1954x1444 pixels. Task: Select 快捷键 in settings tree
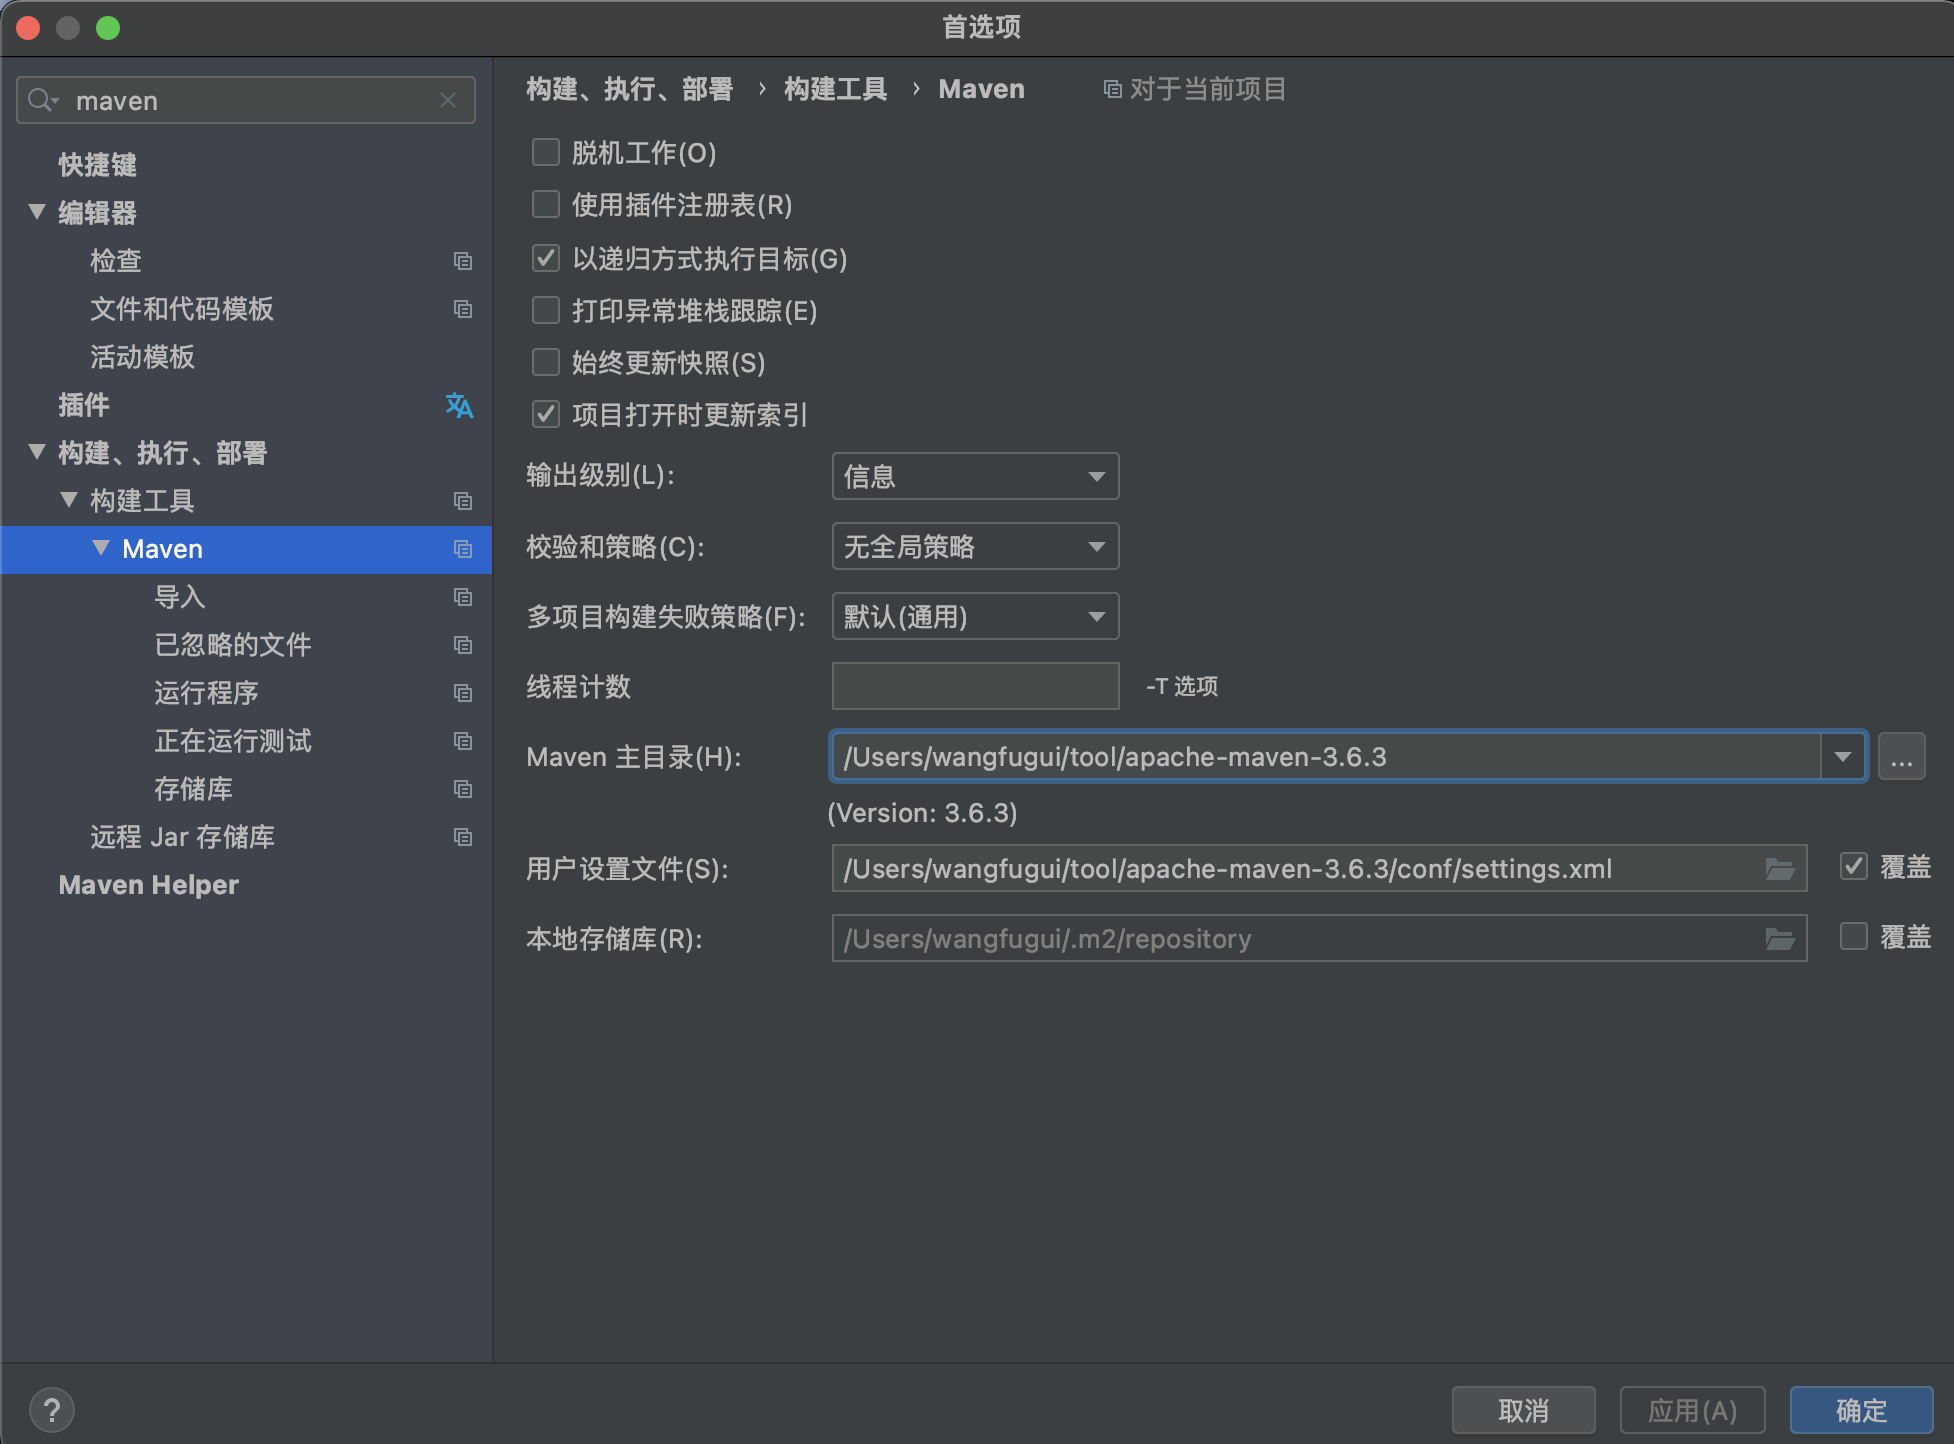(97, 165)
